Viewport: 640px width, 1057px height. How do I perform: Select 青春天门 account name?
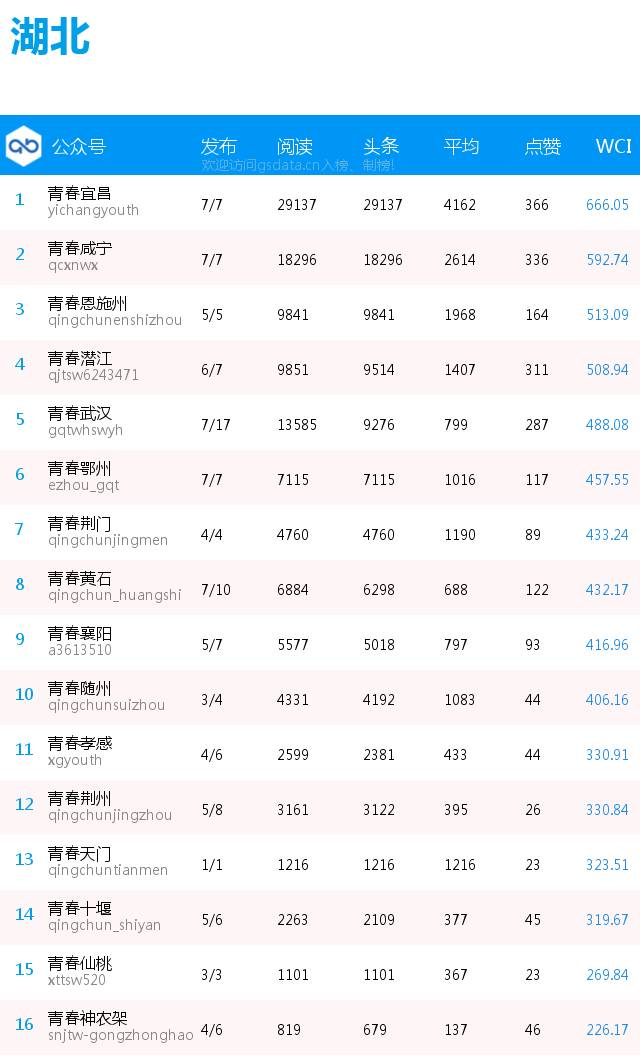click(80, 853)
